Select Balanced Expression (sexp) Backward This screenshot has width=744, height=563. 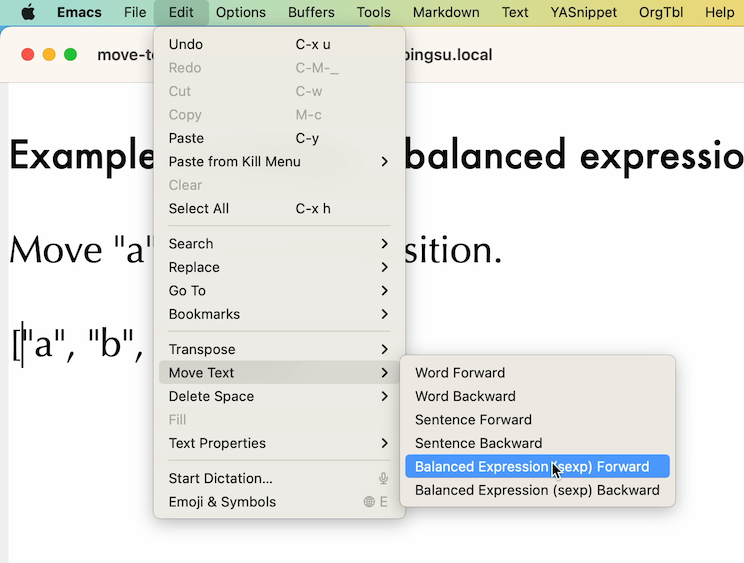(538, 490)
